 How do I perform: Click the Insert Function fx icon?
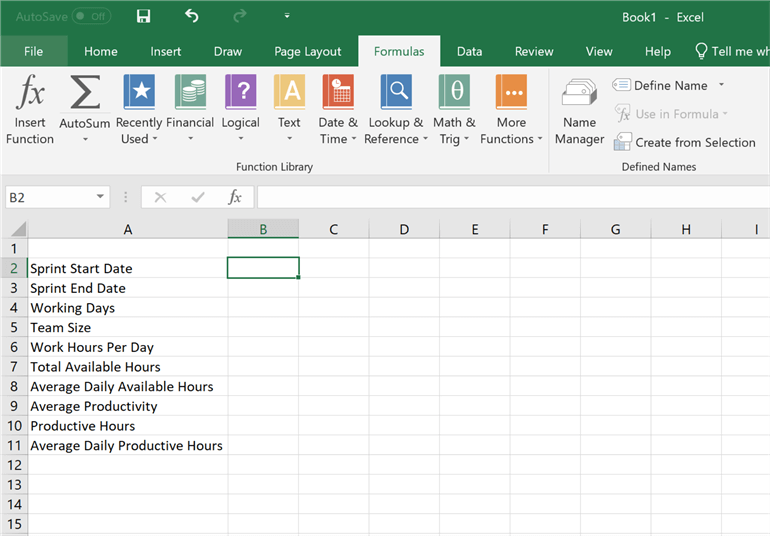[30, 94]
